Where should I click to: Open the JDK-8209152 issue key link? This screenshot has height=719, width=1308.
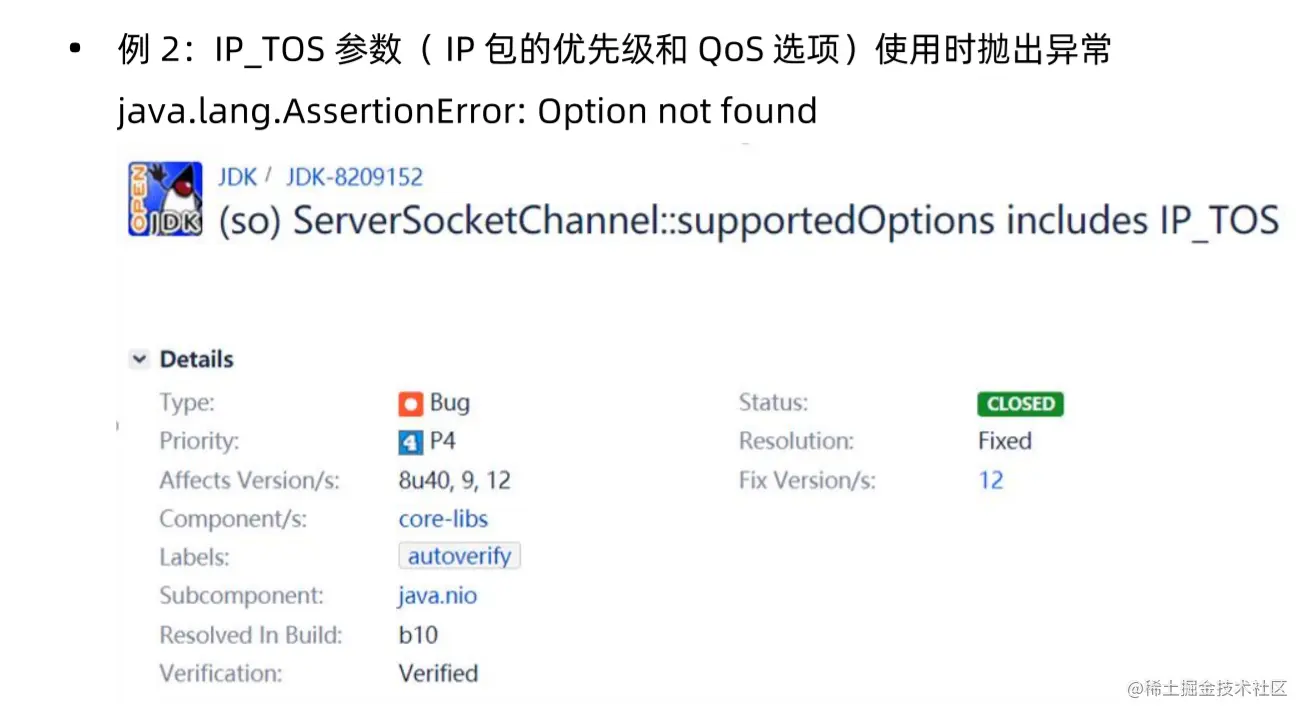pos(354,177)
